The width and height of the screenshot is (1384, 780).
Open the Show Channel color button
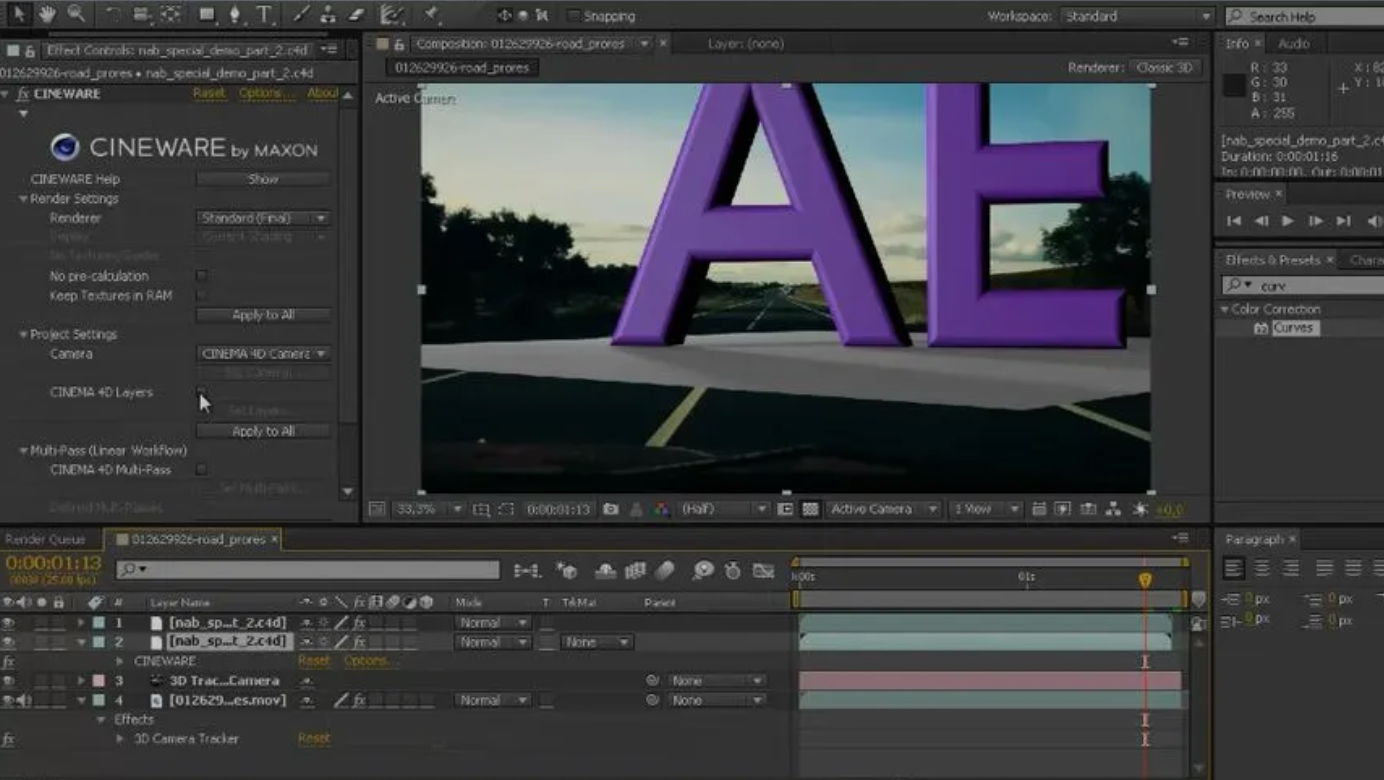pos(662,509)
